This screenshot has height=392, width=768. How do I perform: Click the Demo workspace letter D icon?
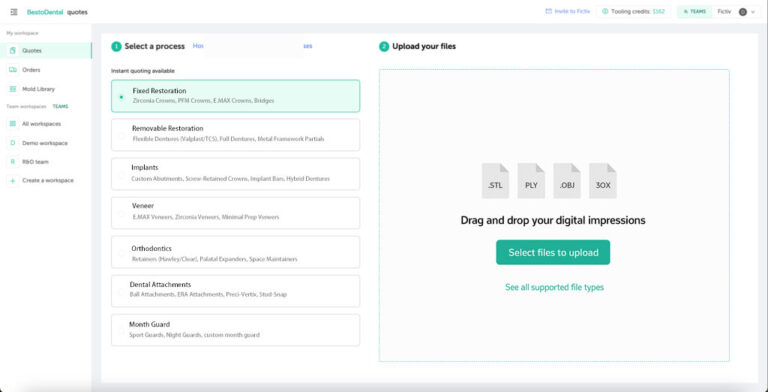(x=13, y=143)
